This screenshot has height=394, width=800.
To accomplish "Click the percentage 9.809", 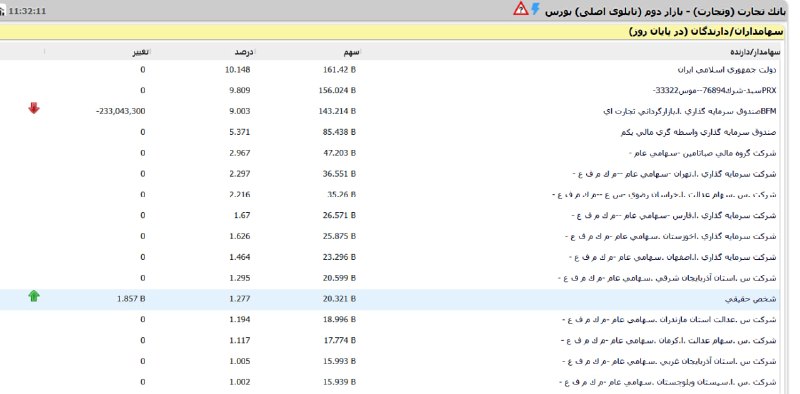I will [240, 91].
